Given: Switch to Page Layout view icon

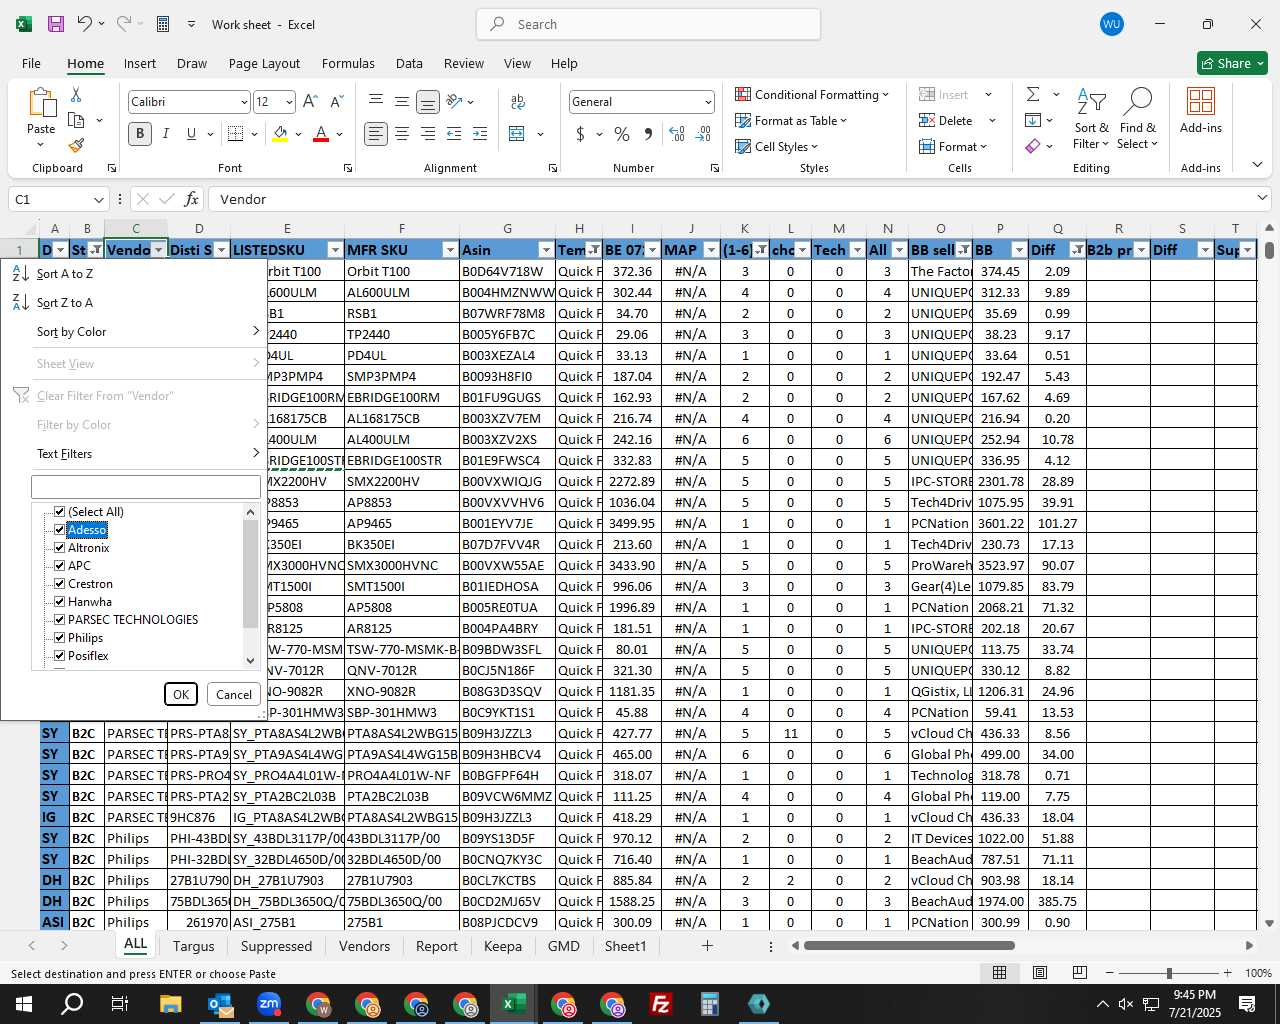Looking at the screenshot, I should point(1040,973).
